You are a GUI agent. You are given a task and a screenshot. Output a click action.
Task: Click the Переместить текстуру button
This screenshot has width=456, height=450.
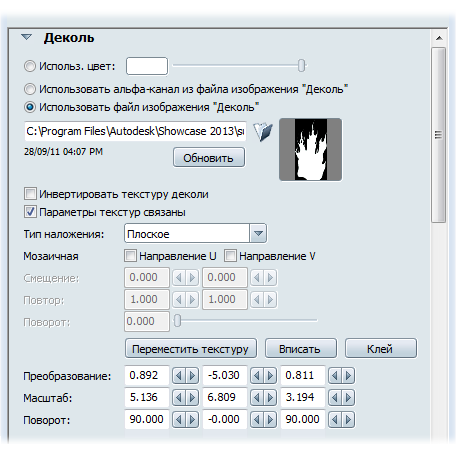pos(191,349)
